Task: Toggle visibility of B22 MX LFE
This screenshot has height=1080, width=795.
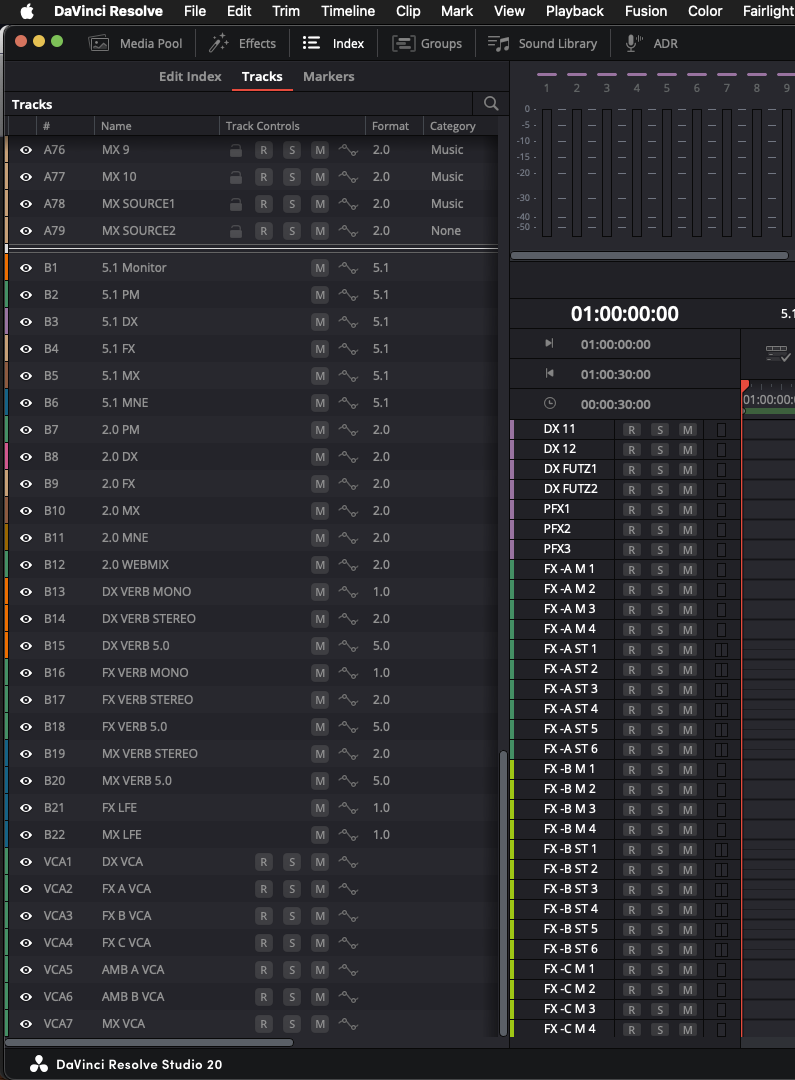Action: 25,835
